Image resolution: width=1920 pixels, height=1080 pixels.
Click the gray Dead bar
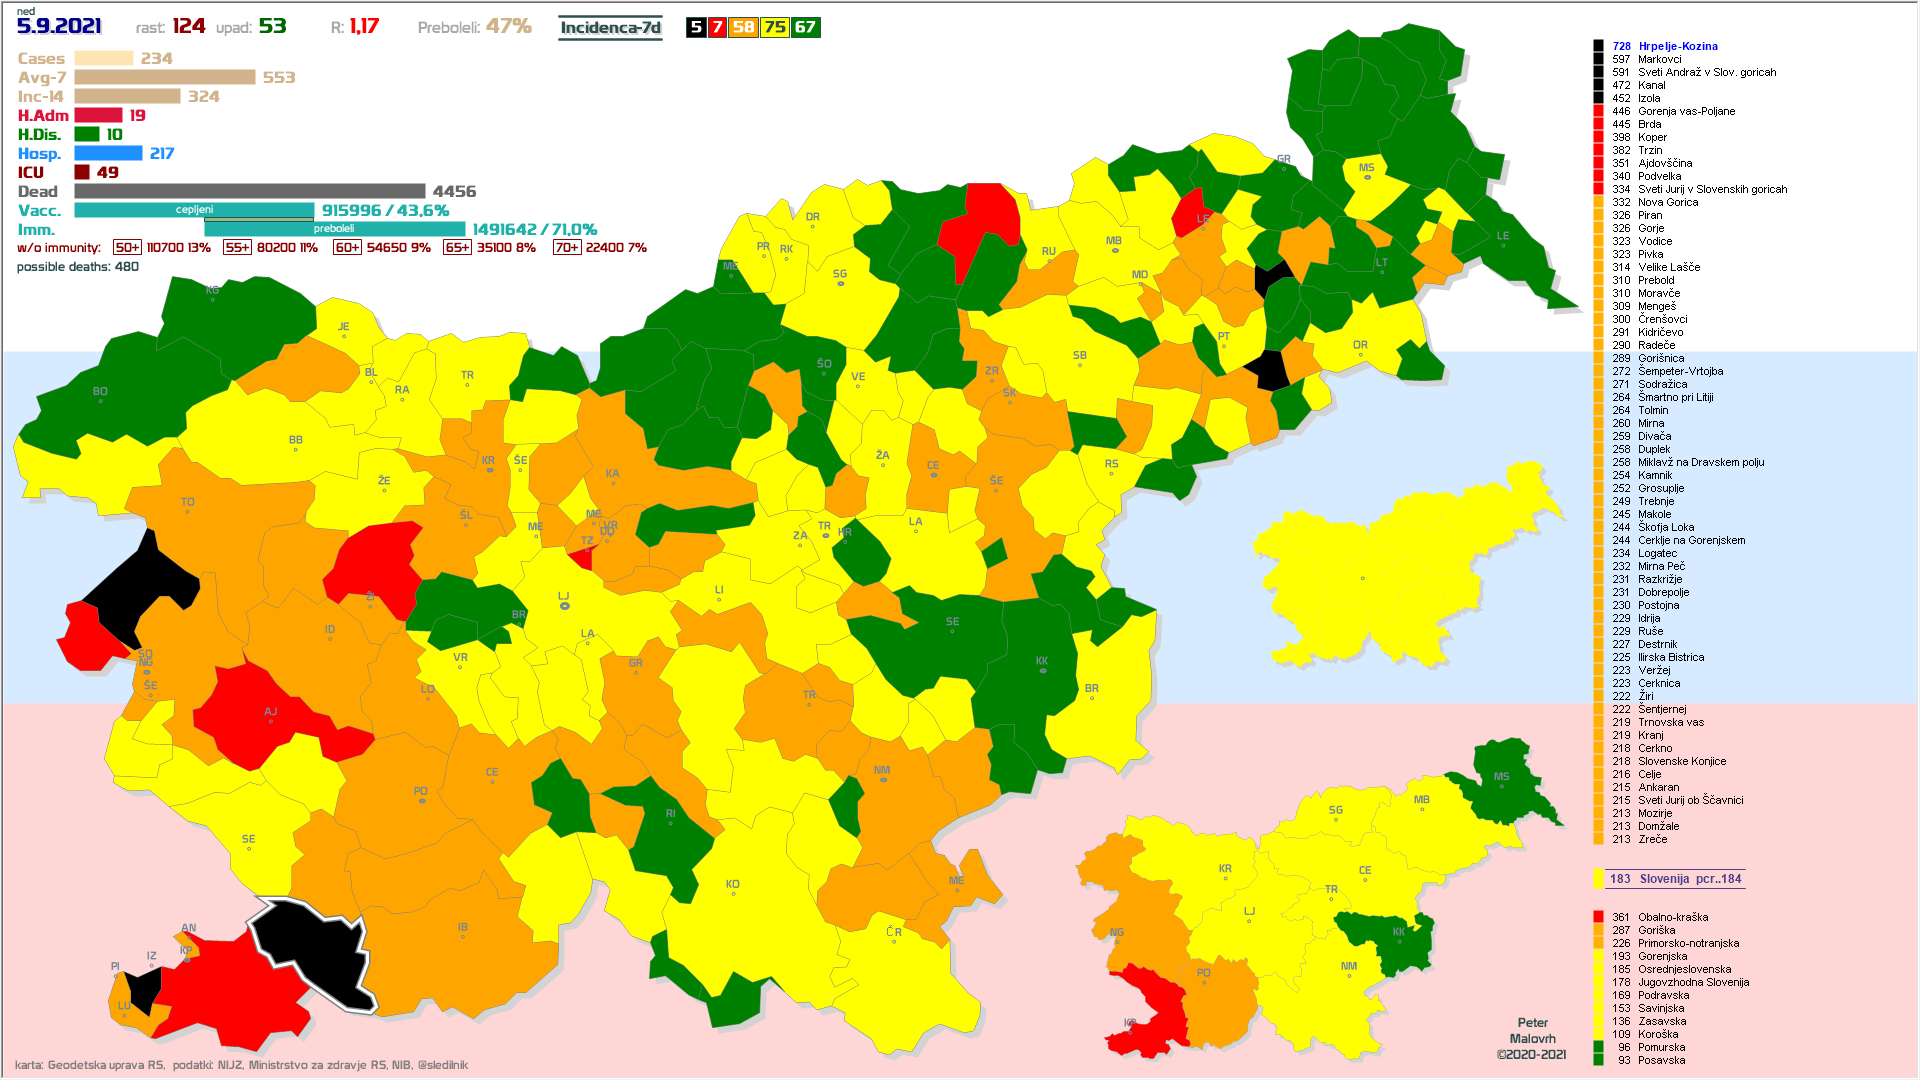point(250,191)
